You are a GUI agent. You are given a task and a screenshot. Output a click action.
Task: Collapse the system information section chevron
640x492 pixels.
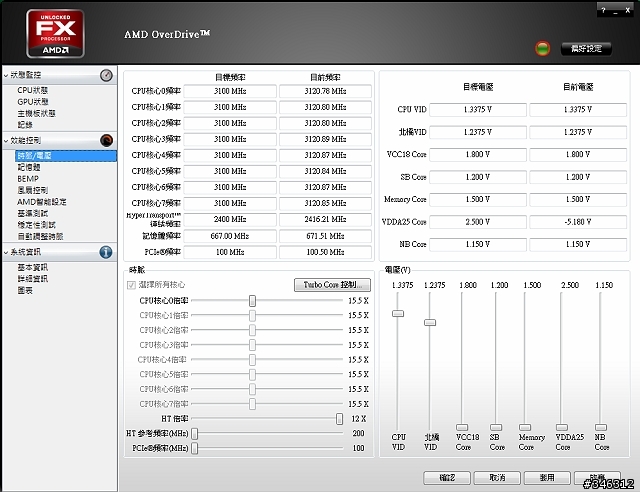click(6, 253)
